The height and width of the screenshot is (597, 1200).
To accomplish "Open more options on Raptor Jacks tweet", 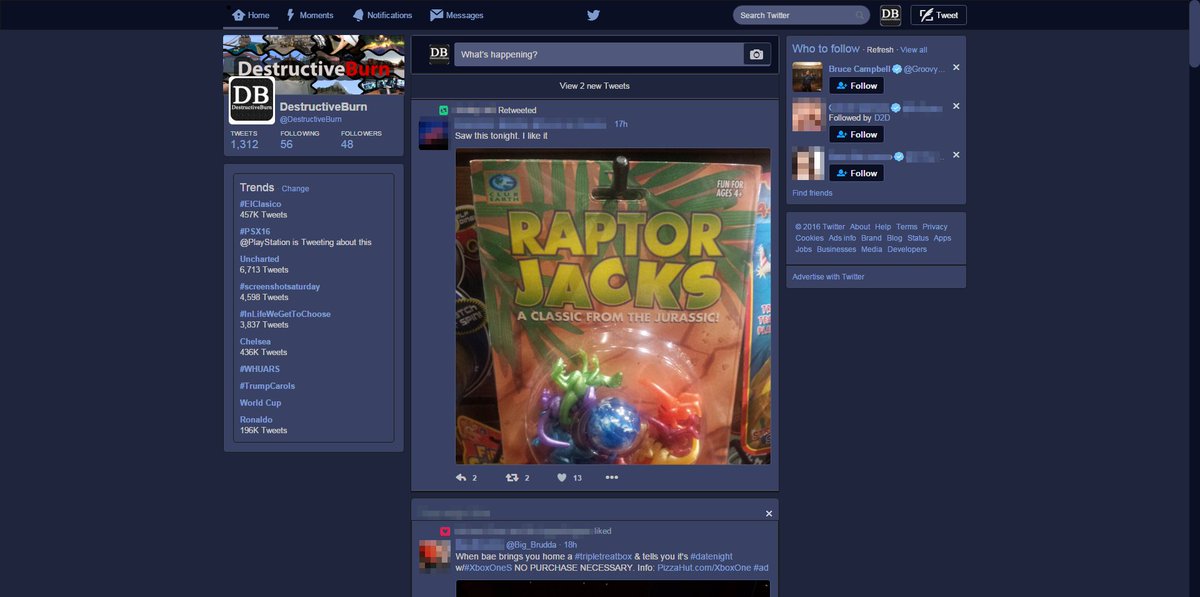I will tap(612, 478).
